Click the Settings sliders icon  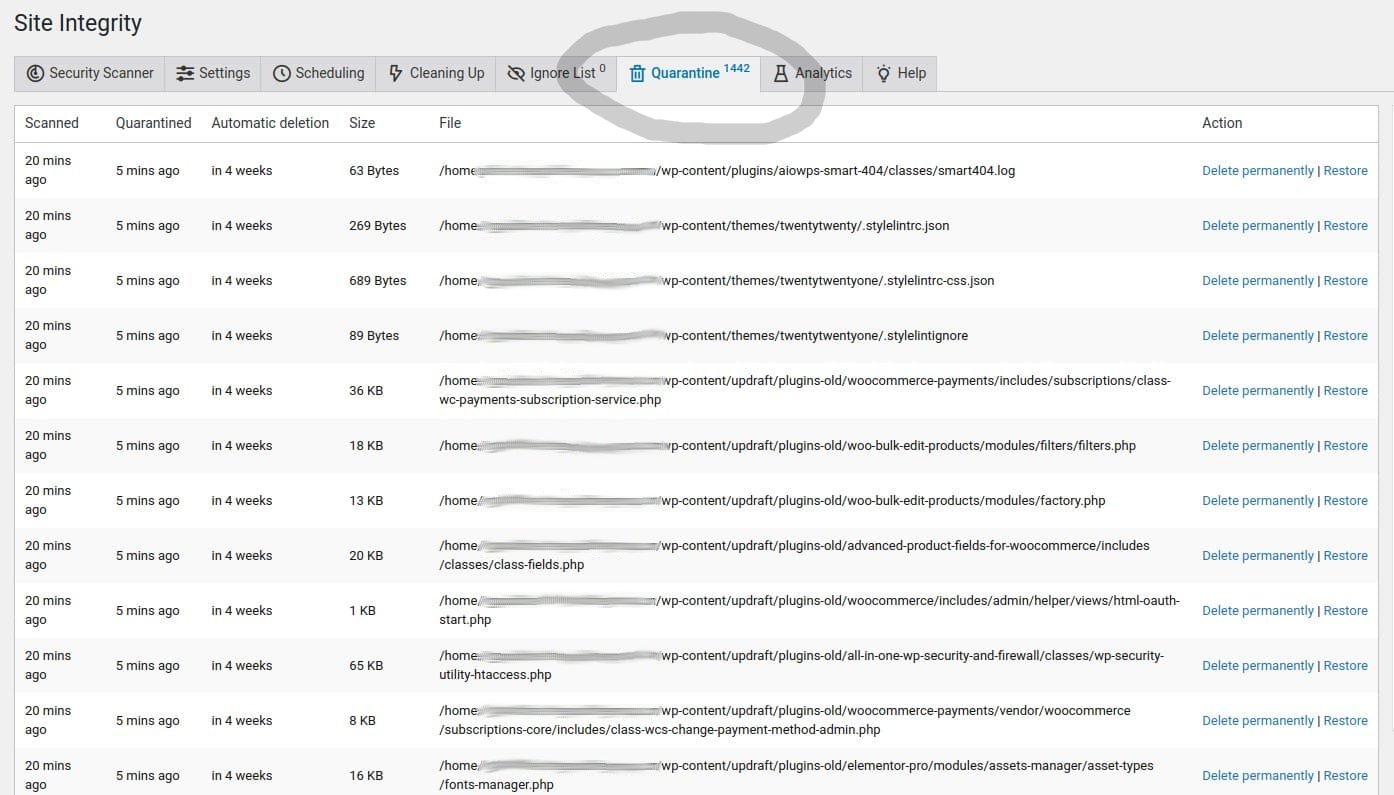coord(185,73)
